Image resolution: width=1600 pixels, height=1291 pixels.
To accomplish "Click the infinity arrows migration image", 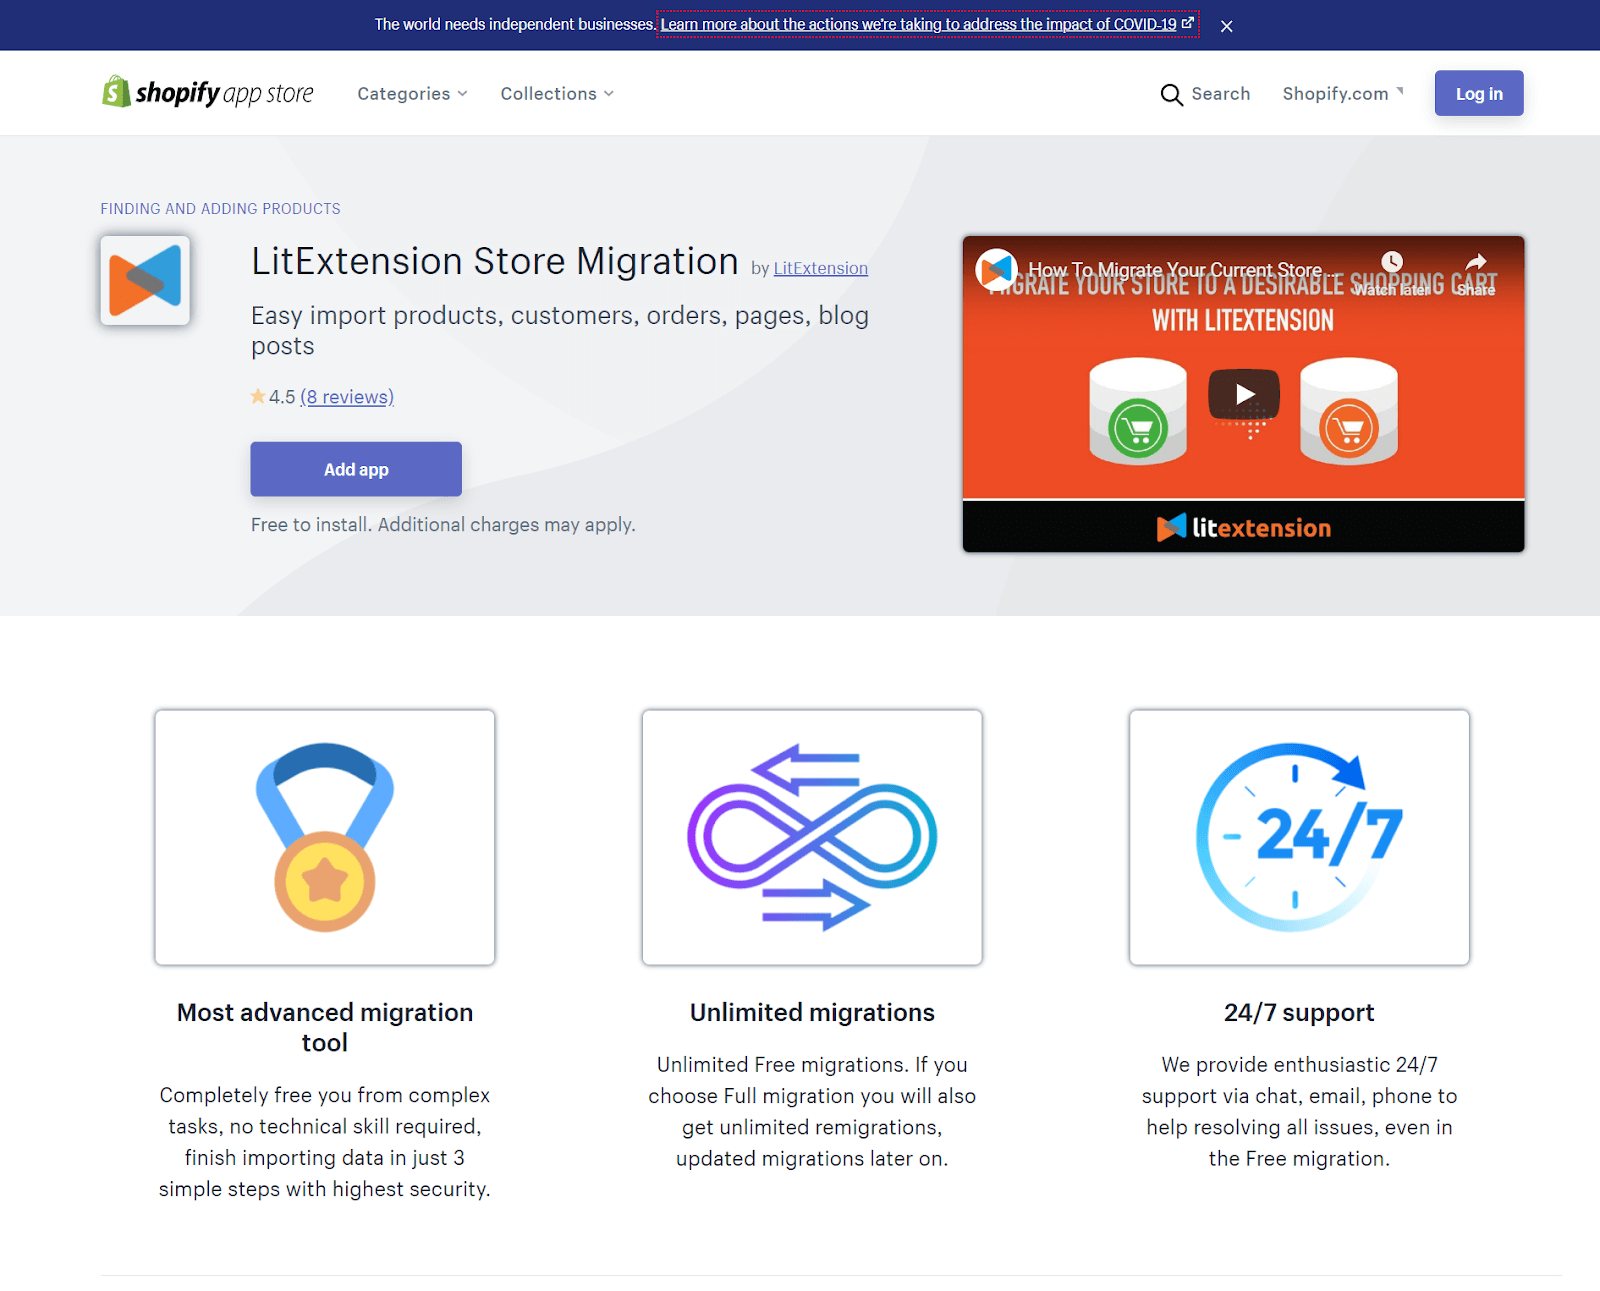I will coord(812,837).
